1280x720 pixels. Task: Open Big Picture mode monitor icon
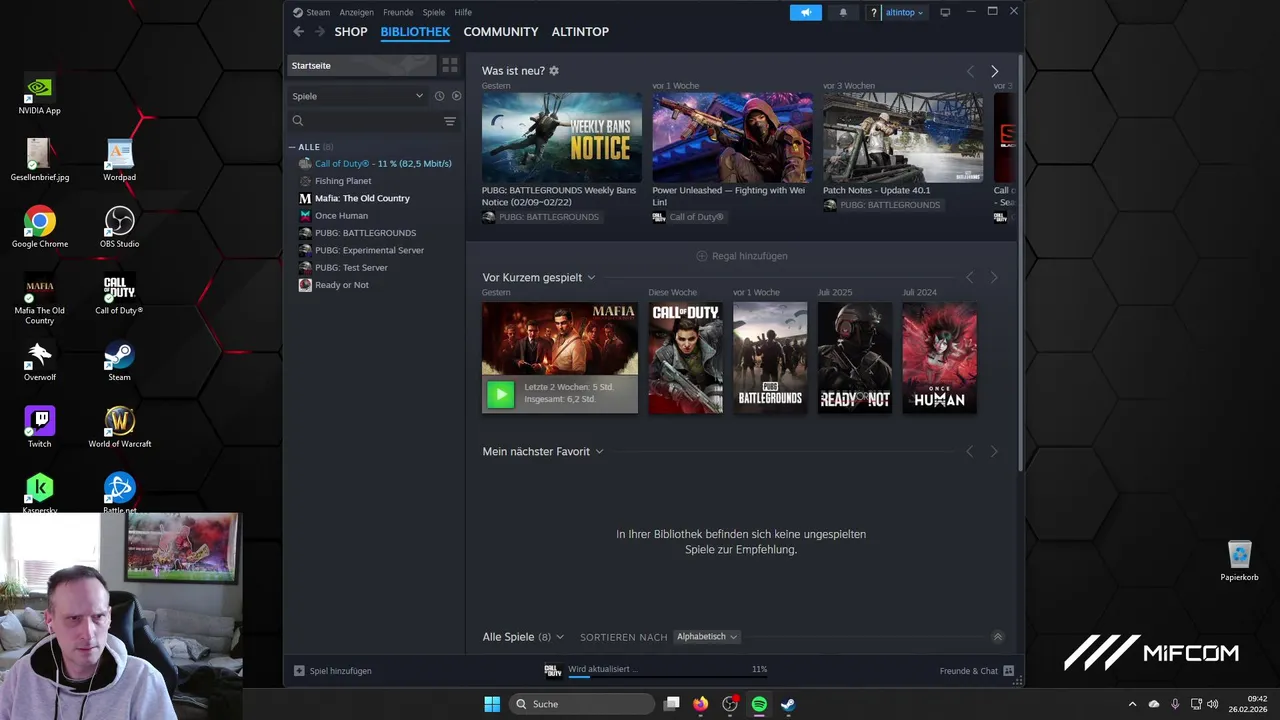pos(945,12)
